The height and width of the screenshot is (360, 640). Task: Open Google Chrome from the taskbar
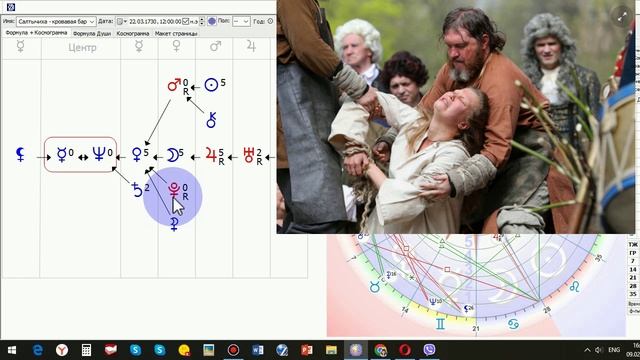[380, 350]
